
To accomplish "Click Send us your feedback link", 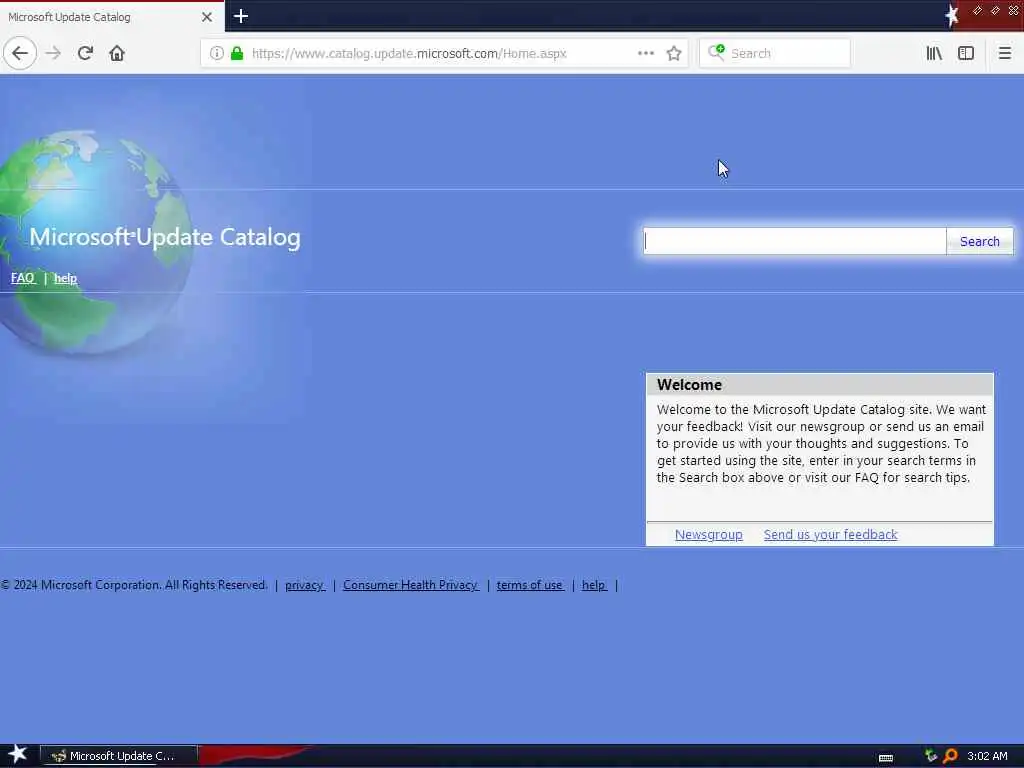I will pyautogui.click(x=831, y=534).
